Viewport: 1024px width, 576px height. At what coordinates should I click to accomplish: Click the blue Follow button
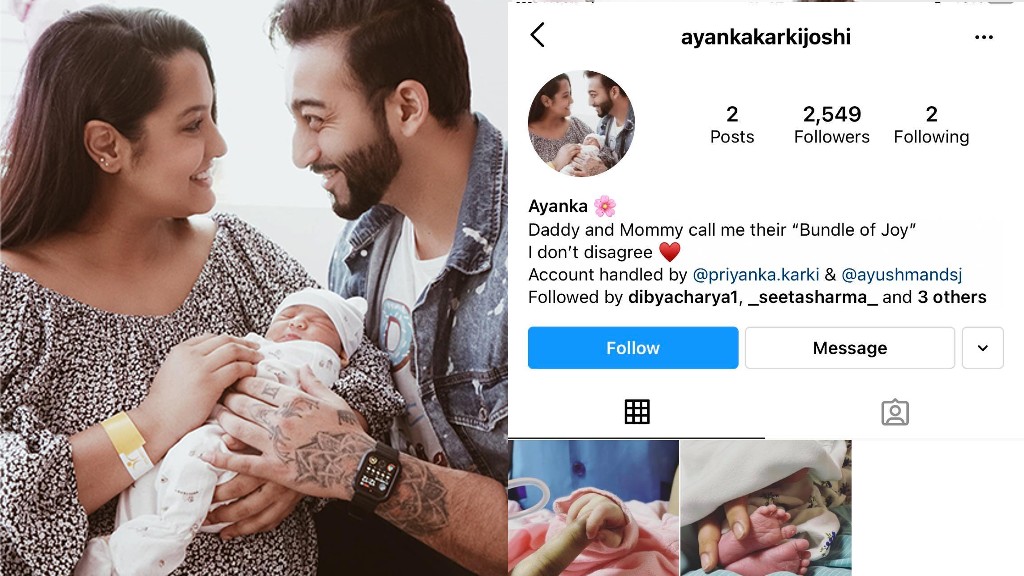(633, 348)
